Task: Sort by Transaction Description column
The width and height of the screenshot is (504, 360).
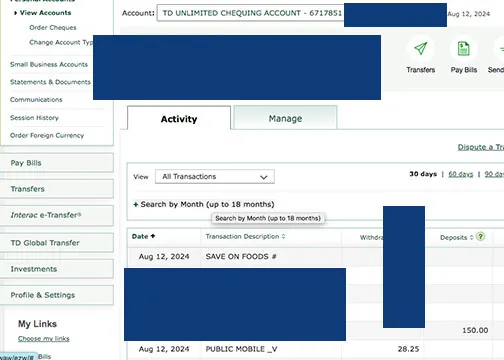Action: point(245,236)
